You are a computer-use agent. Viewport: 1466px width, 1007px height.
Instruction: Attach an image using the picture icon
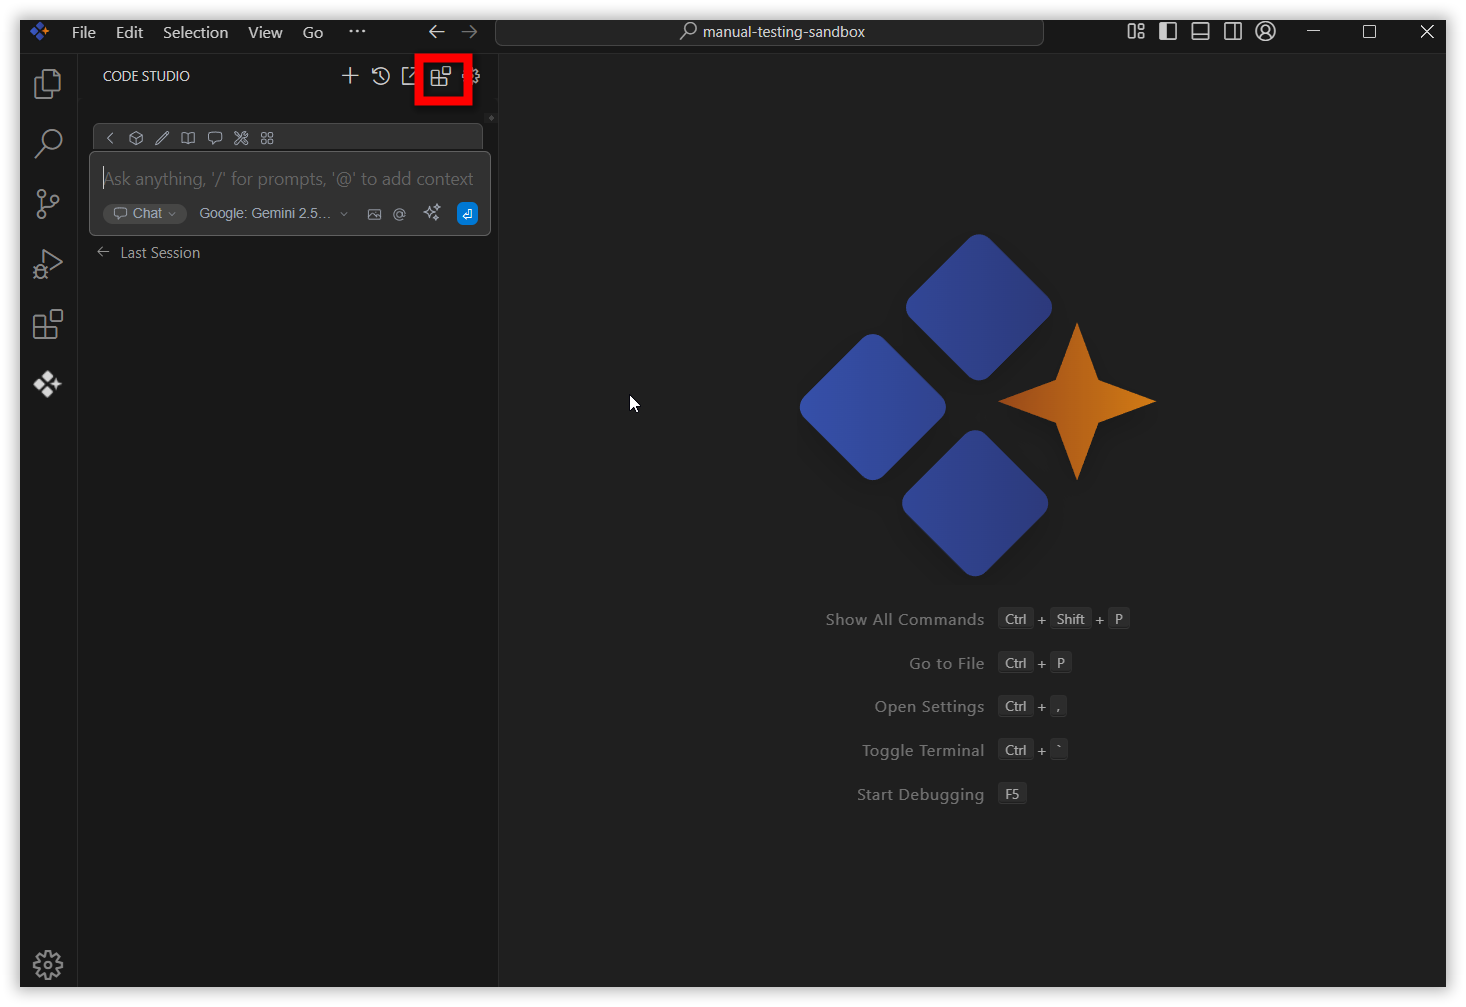[374, 214]
